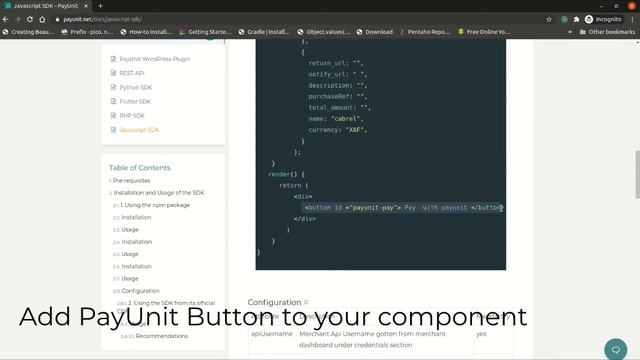Jump to Installation and Usage of the SDK
640x360 pixels.
[159, 193]
